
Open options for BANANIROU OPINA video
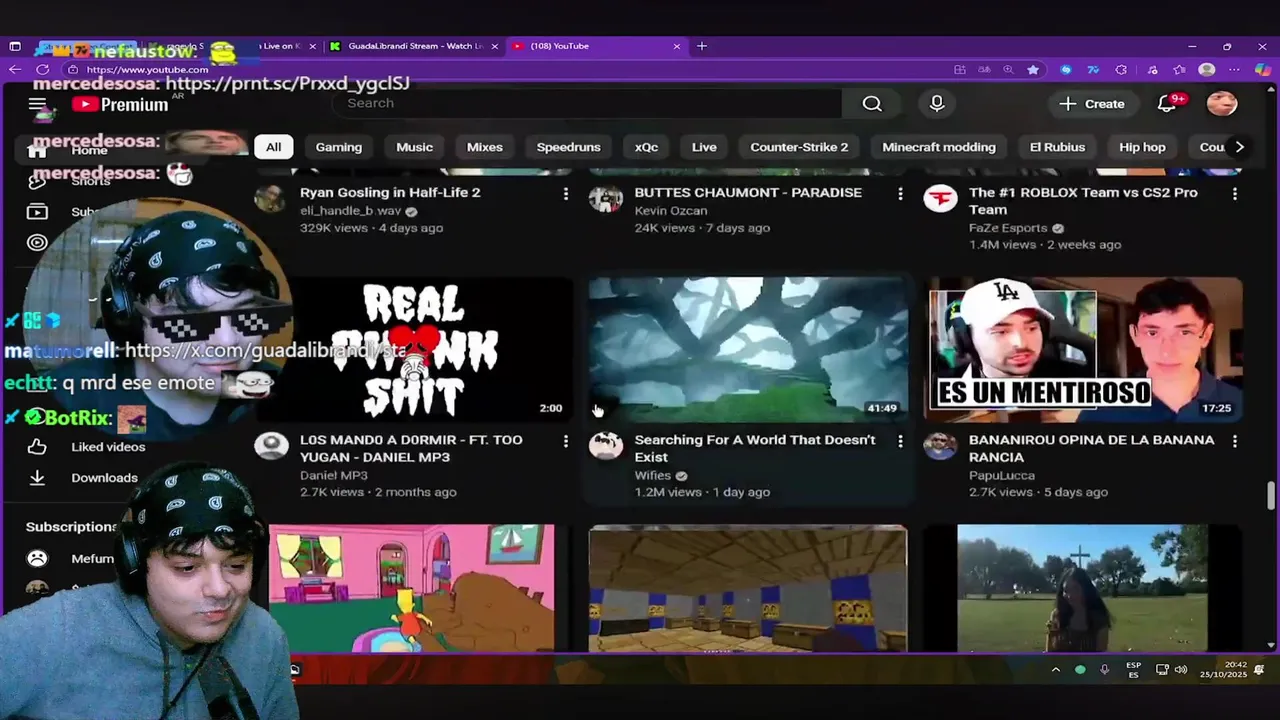[x=1235, y=441]
